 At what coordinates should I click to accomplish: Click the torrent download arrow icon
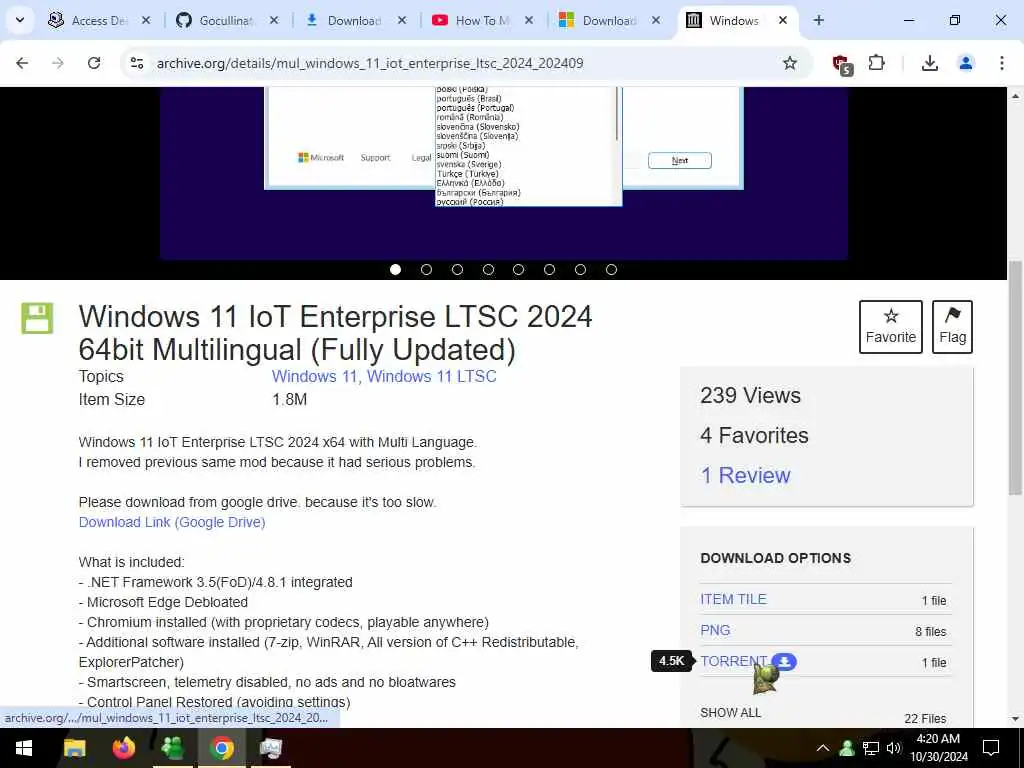784,662
